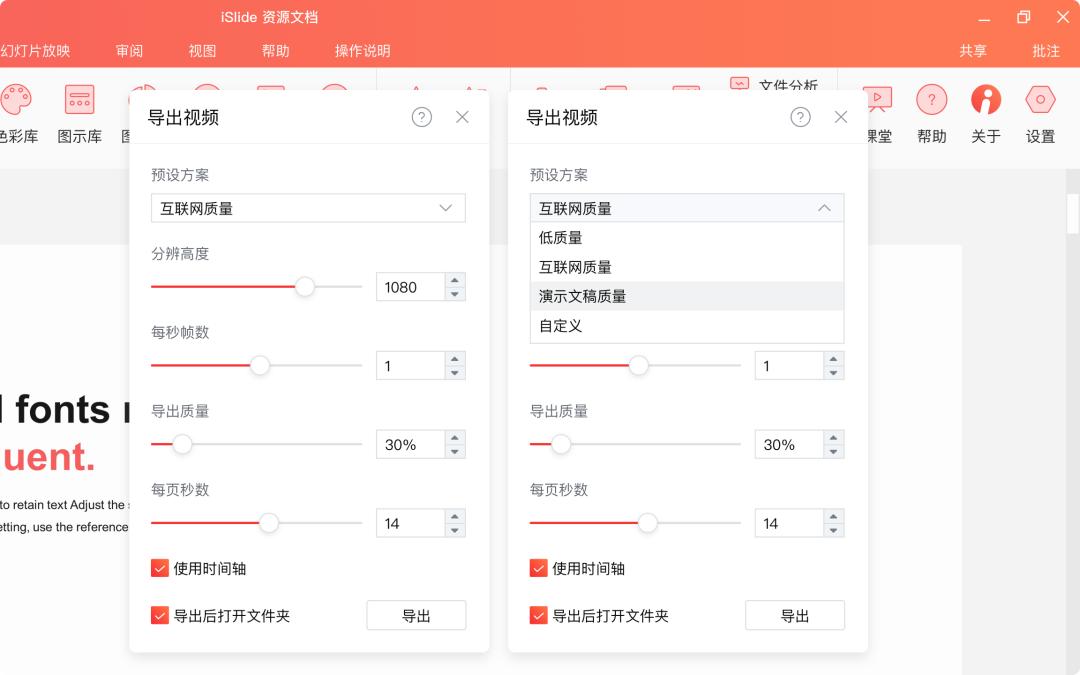1080x675 pixels.
Task: Click the 分辨高度 slider handle in left dialog
Action: [x=305, y=287]
